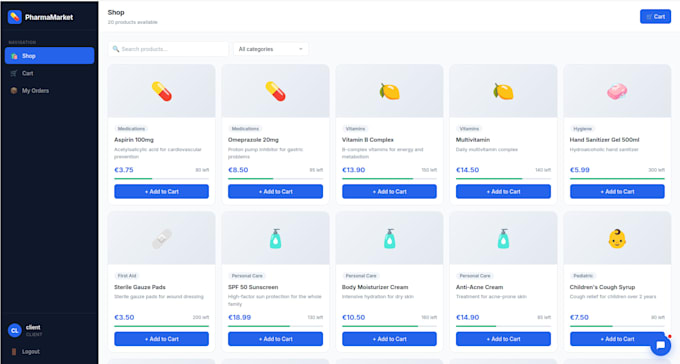
Task: Expand the All categories dropdown
Action: point(271,49)
